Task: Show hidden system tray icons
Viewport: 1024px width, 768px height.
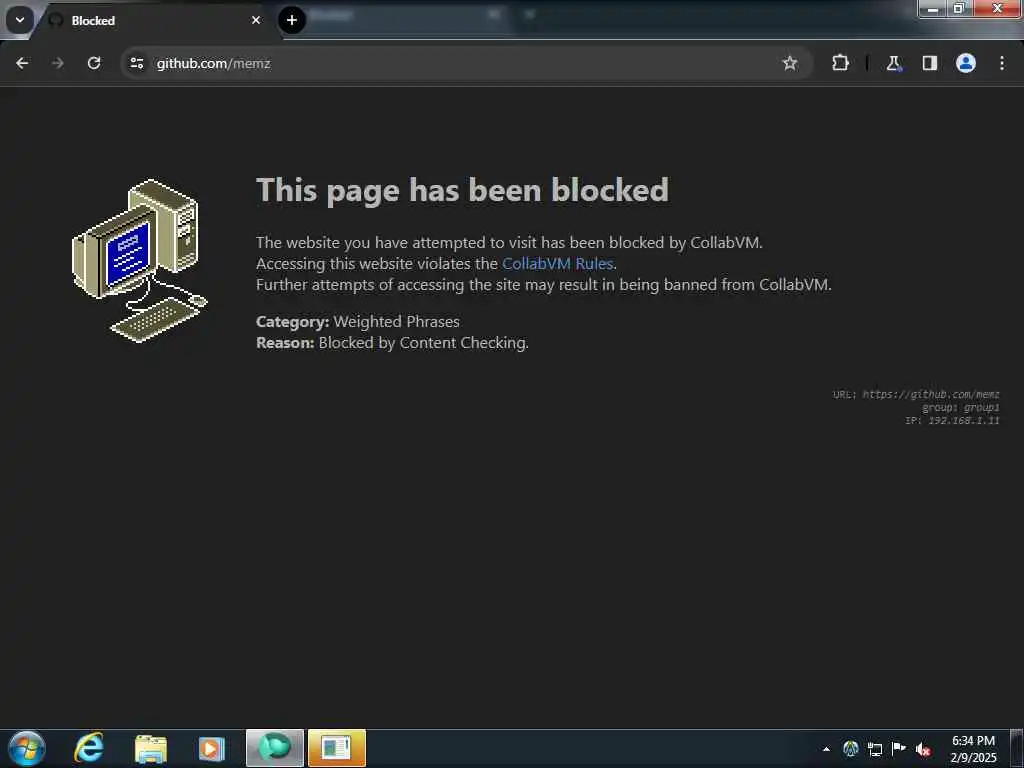Action: tap(826, 749)
